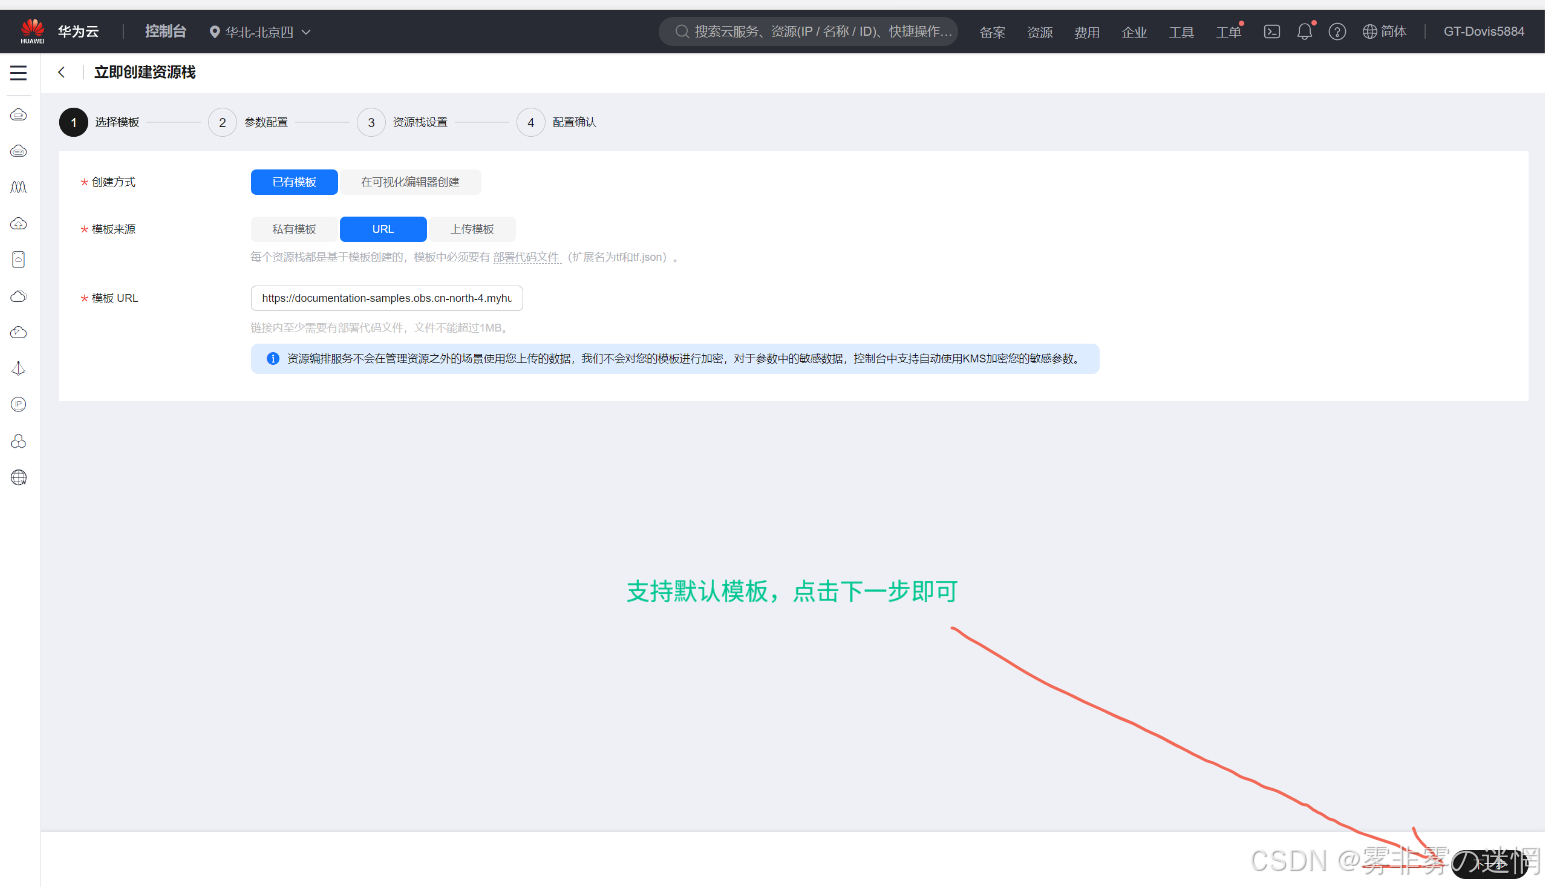This screenshot has width=1545, height=887.
Task: Open the CloudShell terminal icon
Action: (x=1272, y=32)
